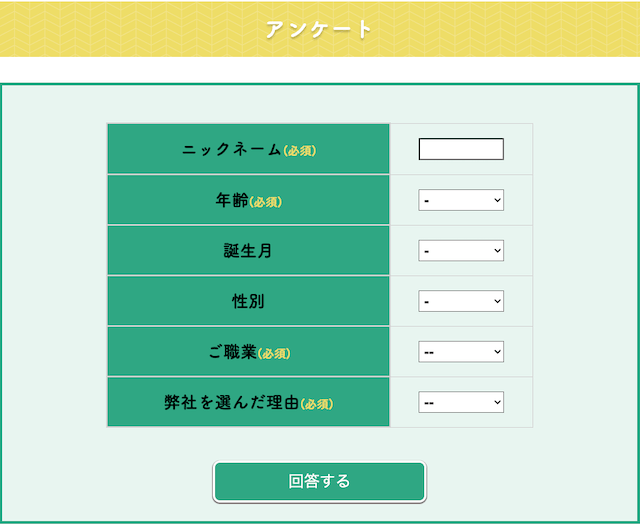
Task: Click the chevron arrow of 誕生月 select
Action: 497,251
